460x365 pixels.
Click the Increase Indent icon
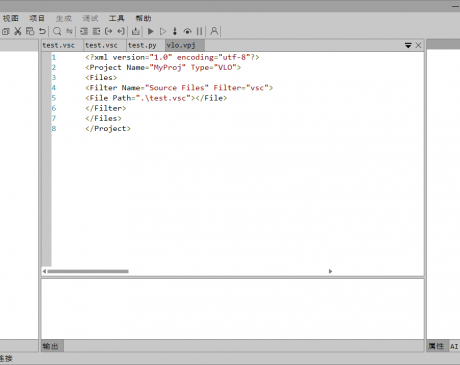point(84,31)
